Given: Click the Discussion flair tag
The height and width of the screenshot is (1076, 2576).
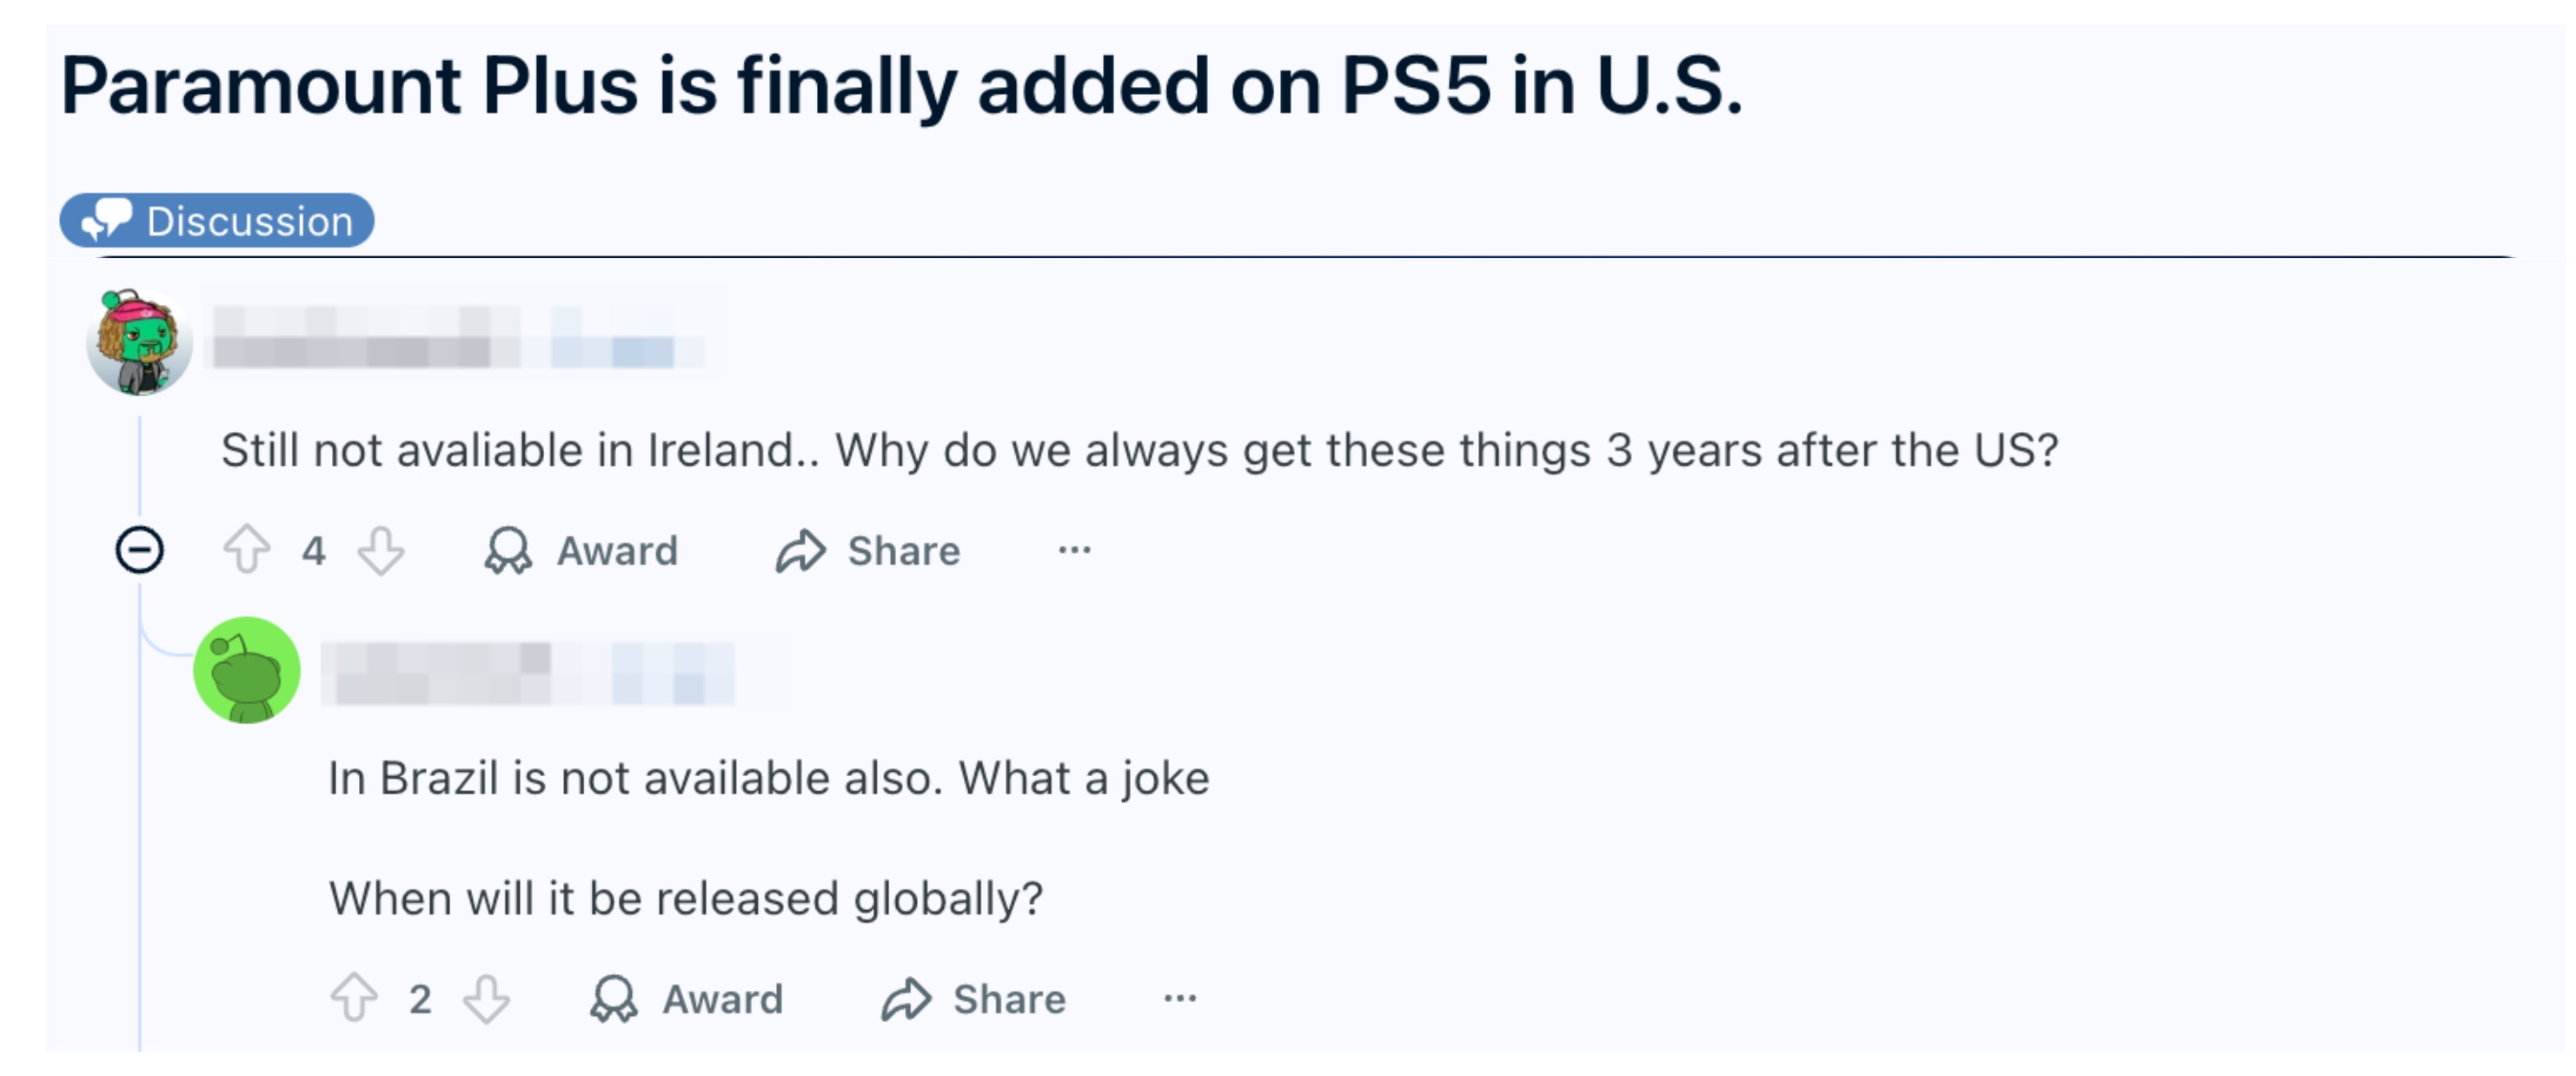Looking at the screenshot, I should click(x=217, y=221).
